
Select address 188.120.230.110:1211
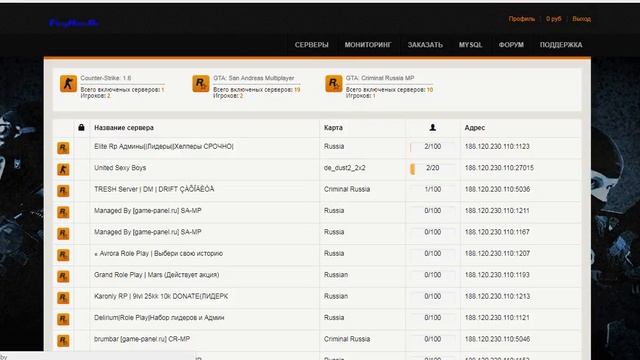[x=497, y=211]
